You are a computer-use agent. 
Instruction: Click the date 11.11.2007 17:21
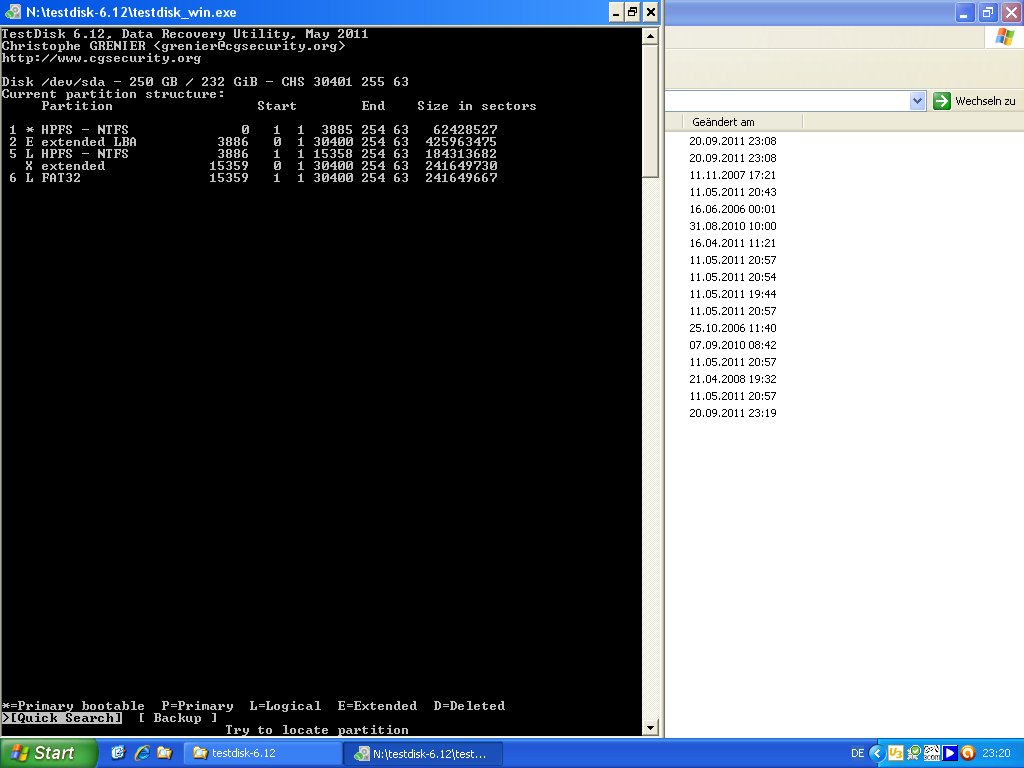coord(733,175)
